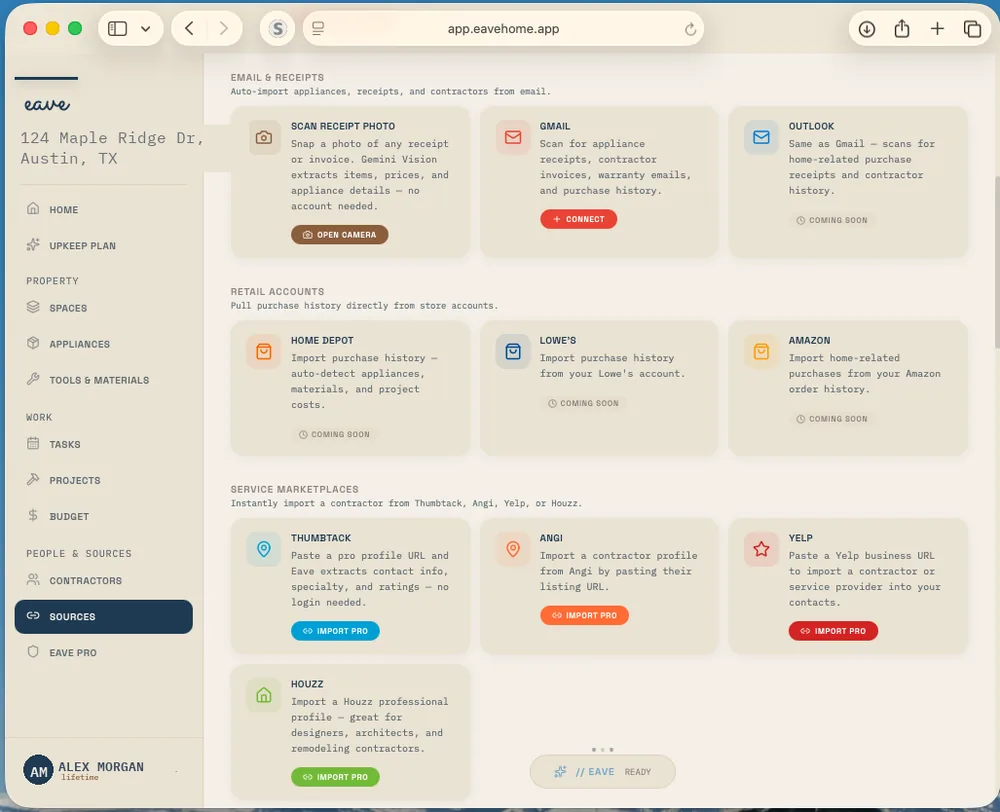Click Lowe's Coming Soon label

583,403
